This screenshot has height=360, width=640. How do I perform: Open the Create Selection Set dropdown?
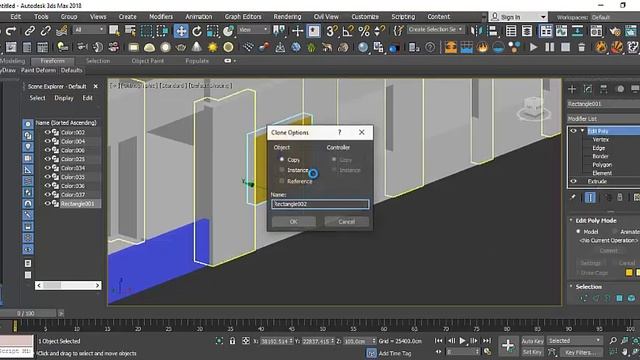pyautogui.click(x=435, y=29)
